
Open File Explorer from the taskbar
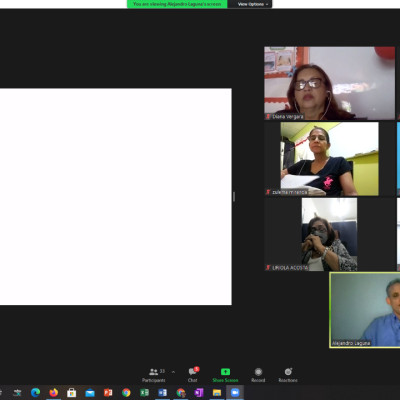217,392
